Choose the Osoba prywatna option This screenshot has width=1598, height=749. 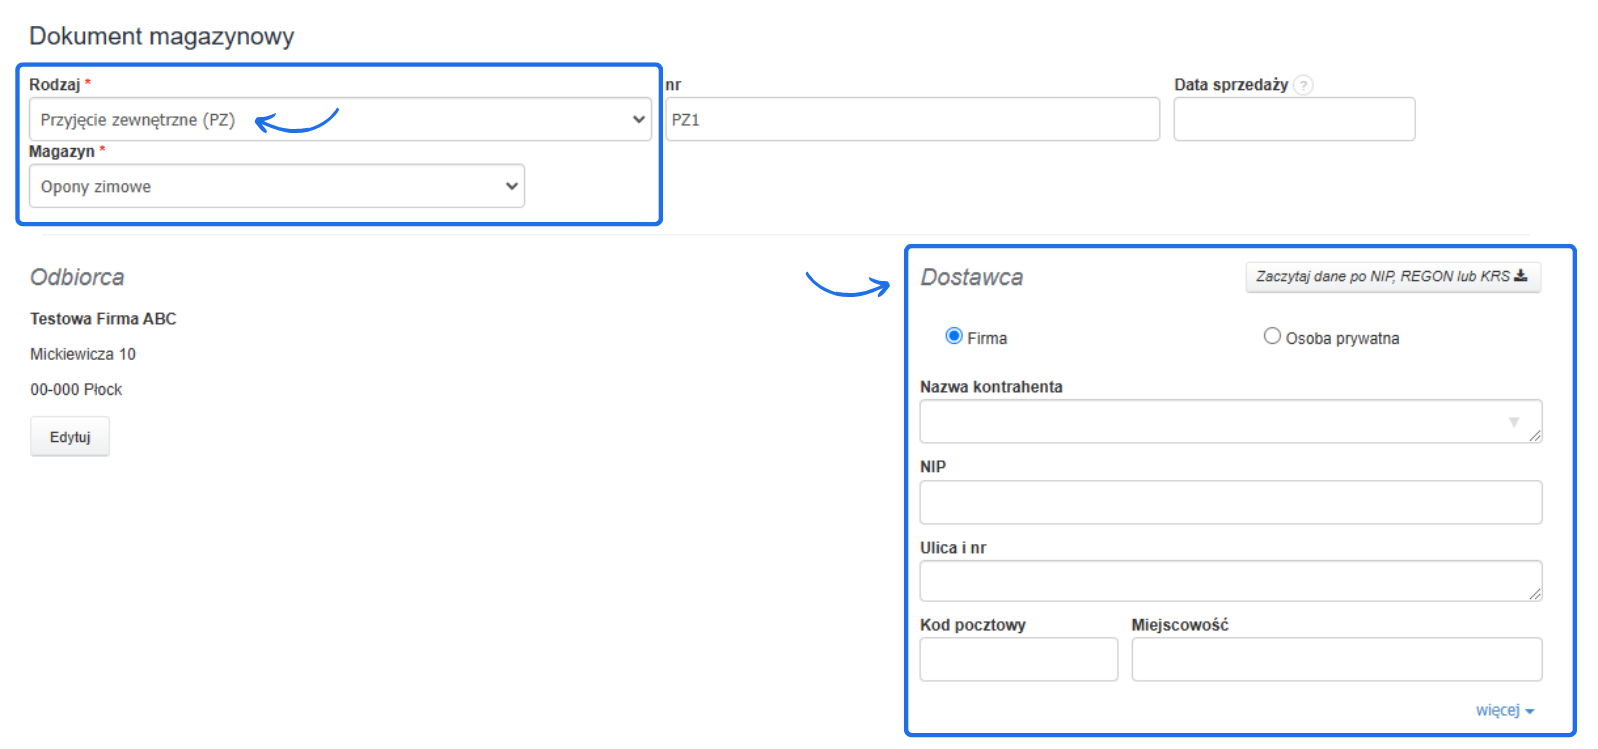(x=1272, y=336)
